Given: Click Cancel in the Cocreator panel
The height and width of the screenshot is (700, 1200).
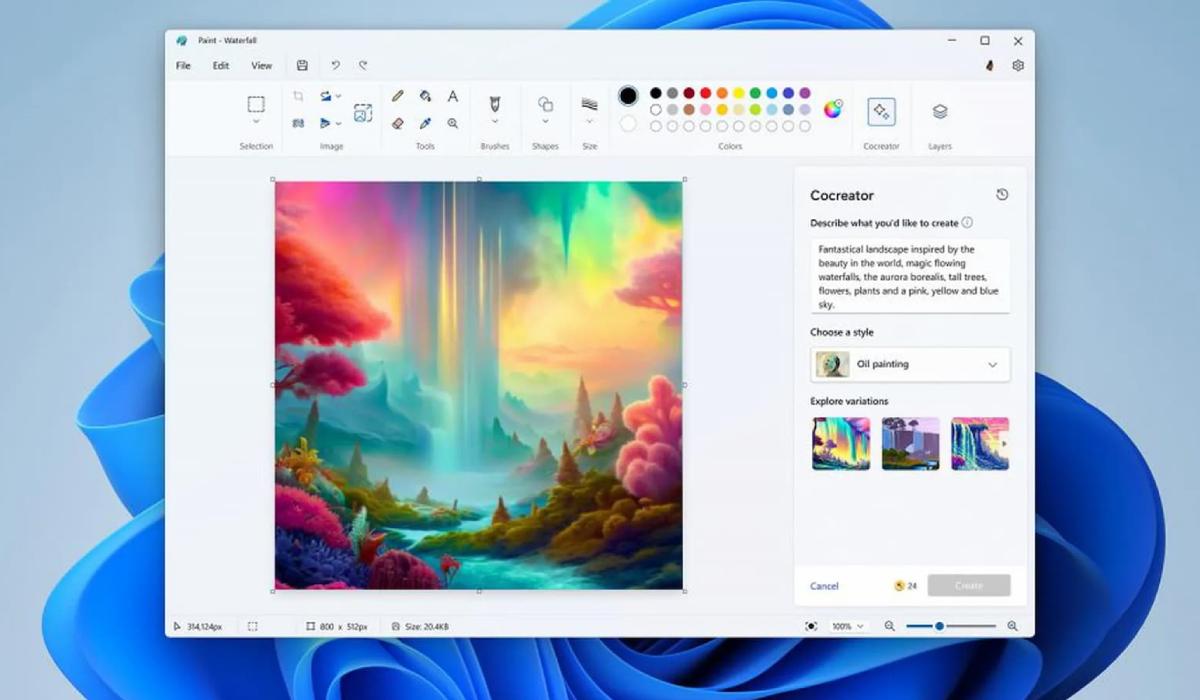Looking at the screenshot, I should pyautogui.click(x=824, y=586).
